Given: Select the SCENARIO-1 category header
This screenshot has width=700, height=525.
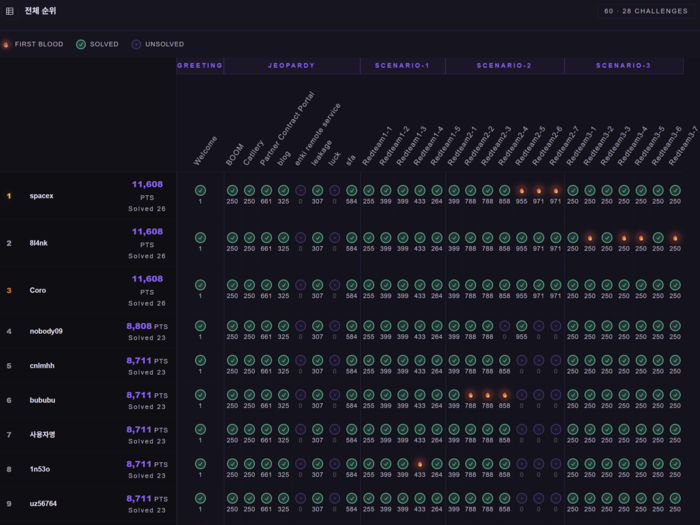Looking at the screenshot, I should coord(402,66).
